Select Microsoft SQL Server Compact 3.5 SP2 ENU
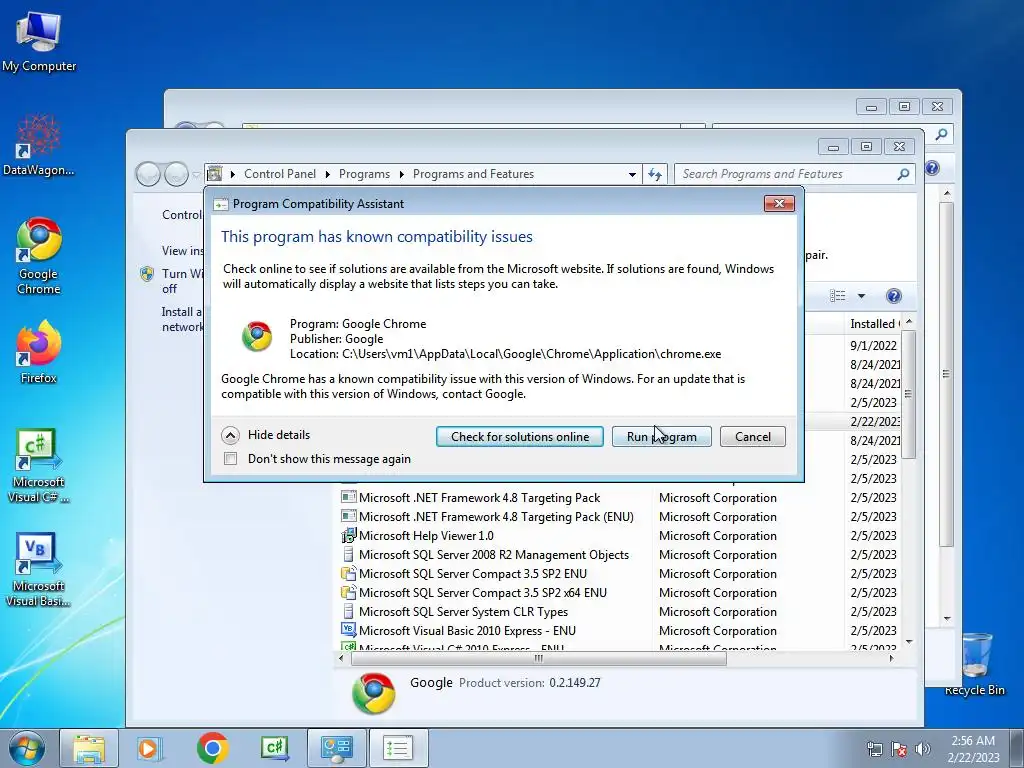 [x=473, y=573]
